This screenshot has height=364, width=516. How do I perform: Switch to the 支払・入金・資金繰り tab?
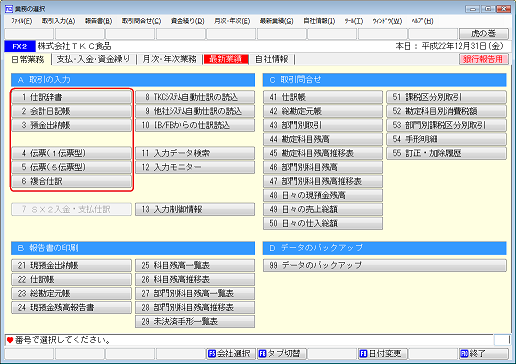(x=93, y=59)
